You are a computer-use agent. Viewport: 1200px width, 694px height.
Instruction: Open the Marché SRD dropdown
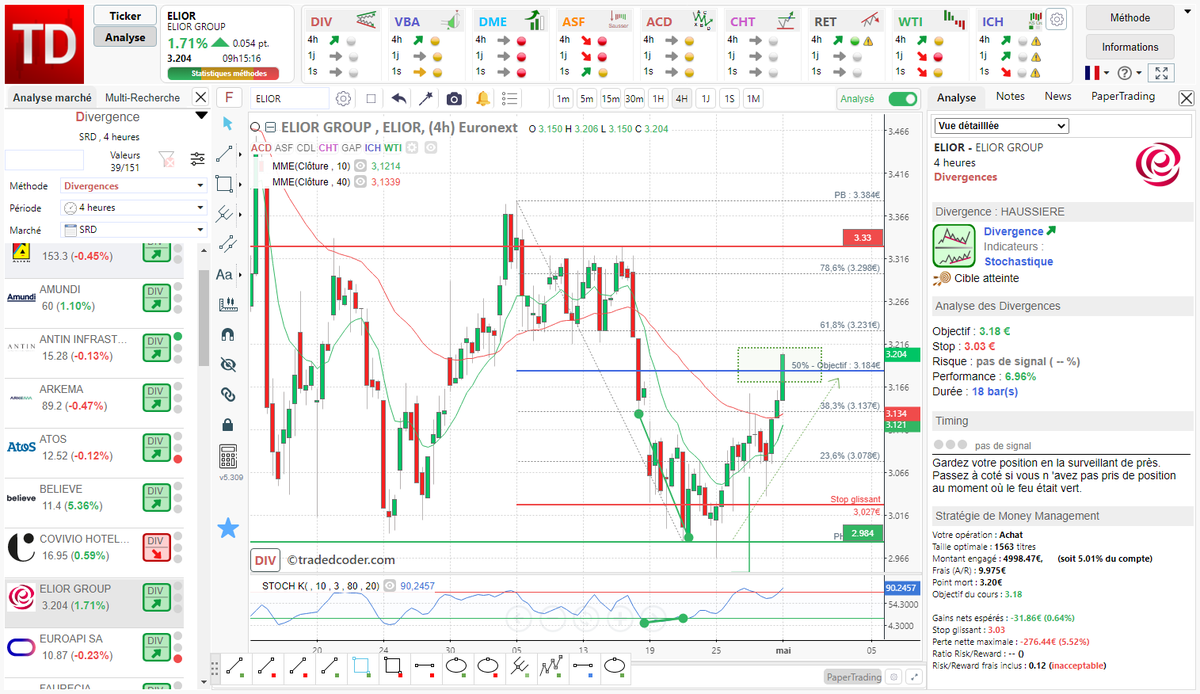134,230
